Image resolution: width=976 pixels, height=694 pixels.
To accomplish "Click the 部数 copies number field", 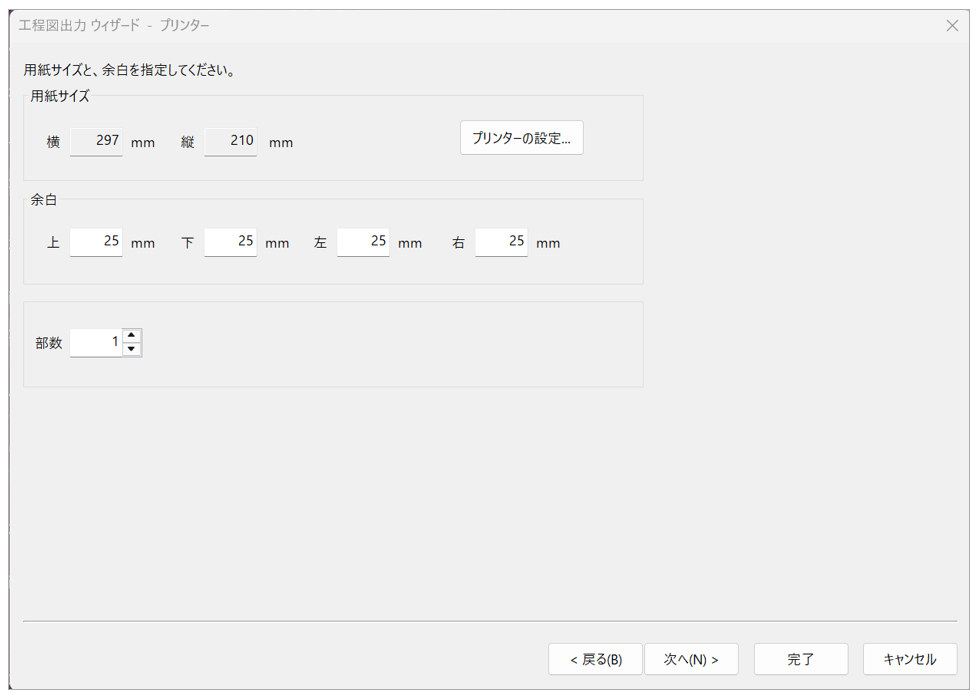I will click(97, 343).
